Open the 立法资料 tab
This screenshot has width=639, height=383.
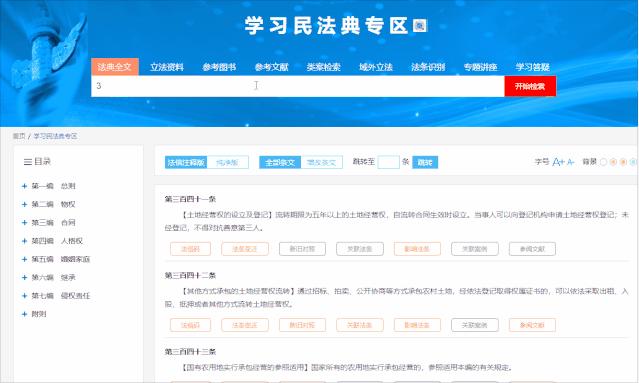coord(167,67)
